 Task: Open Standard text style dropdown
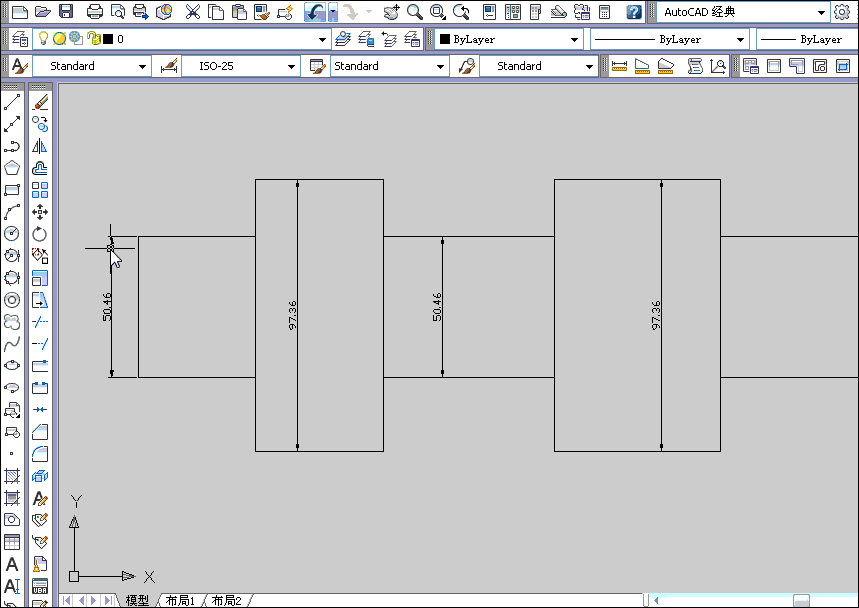(x=91, y=66)
